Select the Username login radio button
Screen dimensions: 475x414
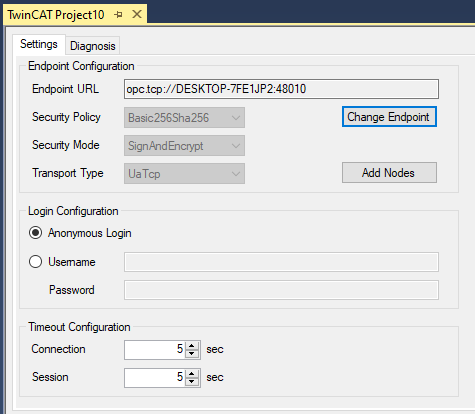[35, 262]
